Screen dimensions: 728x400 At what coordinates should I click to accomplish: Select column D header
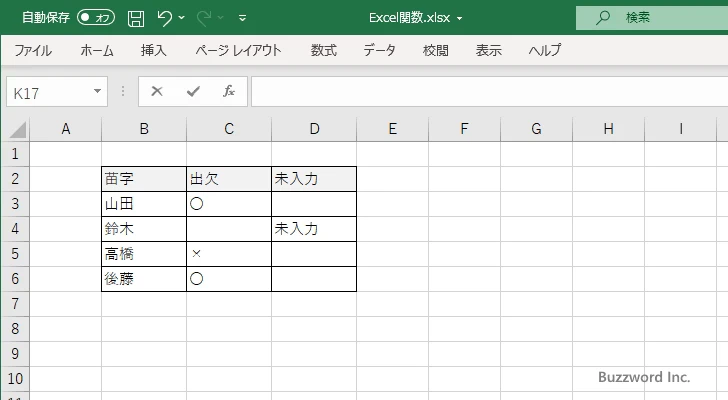click(x=314, y=129)
